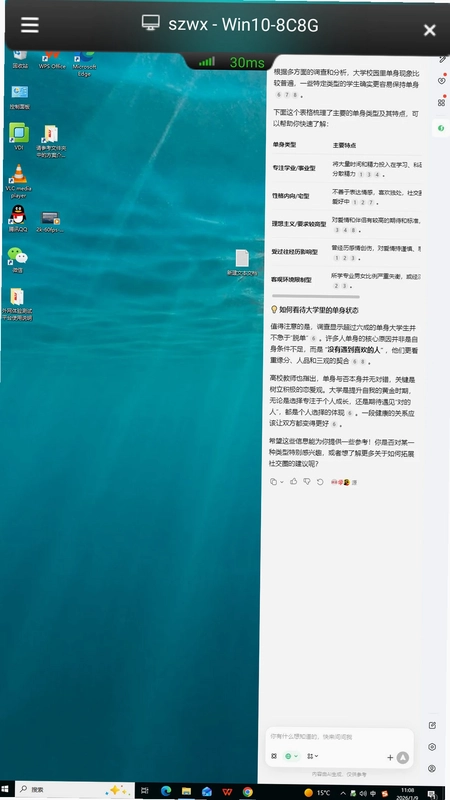Select the new text document on desktop

pos(242,262)
